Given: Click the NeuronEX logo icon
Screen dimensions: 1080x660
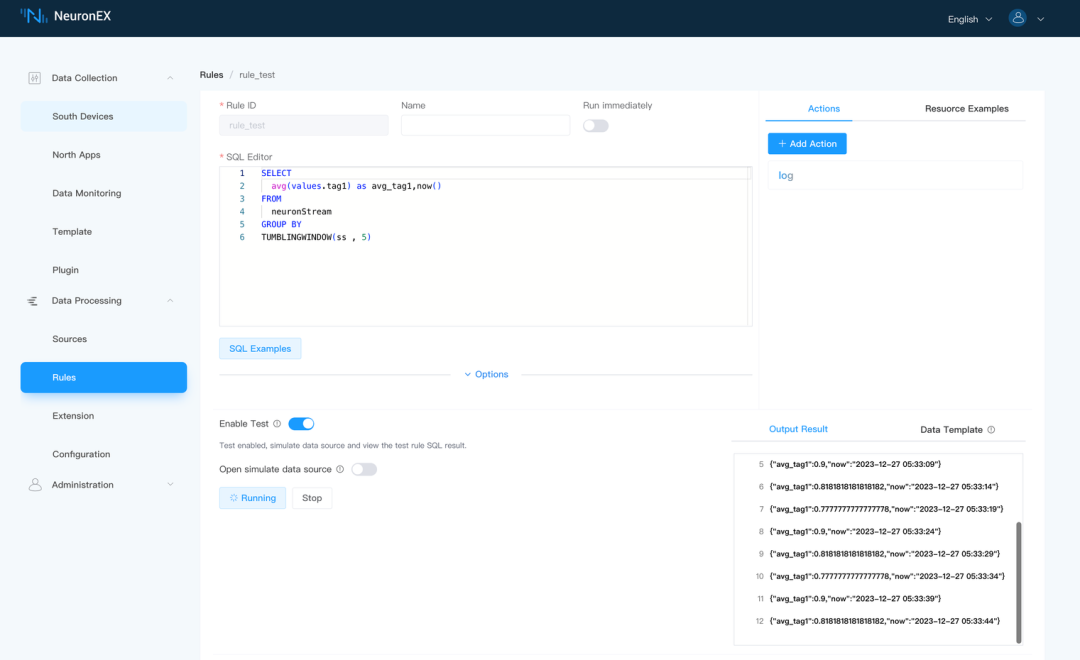Looking at the screenshot, I should pyautogui.click(x=33, y=16).
